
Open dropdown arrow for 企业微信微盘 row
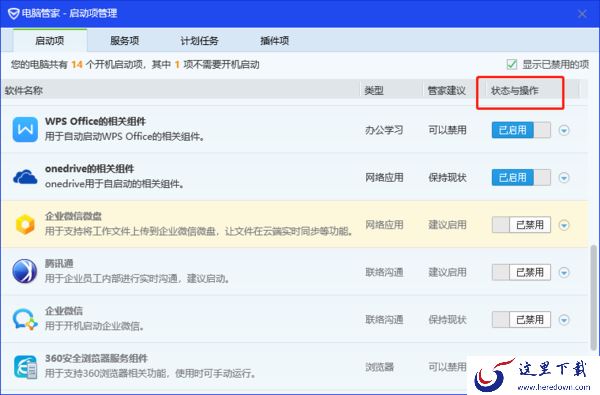coord(564,225)
